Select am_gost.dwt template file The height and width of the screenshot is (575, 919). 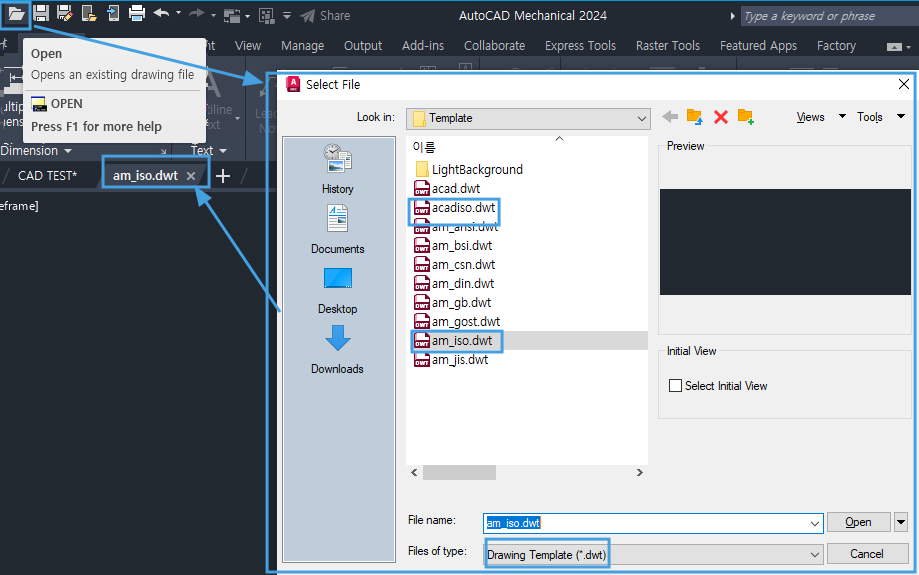coord(457,322)
